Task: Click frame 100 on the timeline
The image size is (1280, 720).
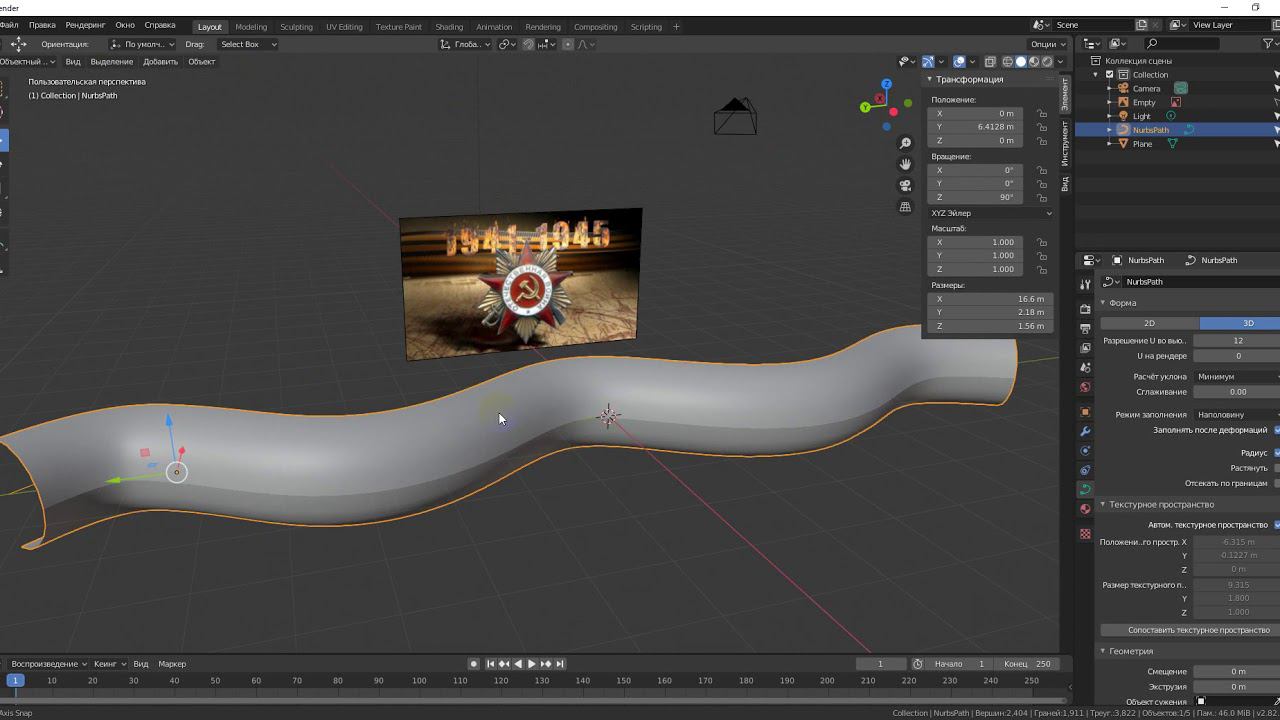Action: click(419, 681)
